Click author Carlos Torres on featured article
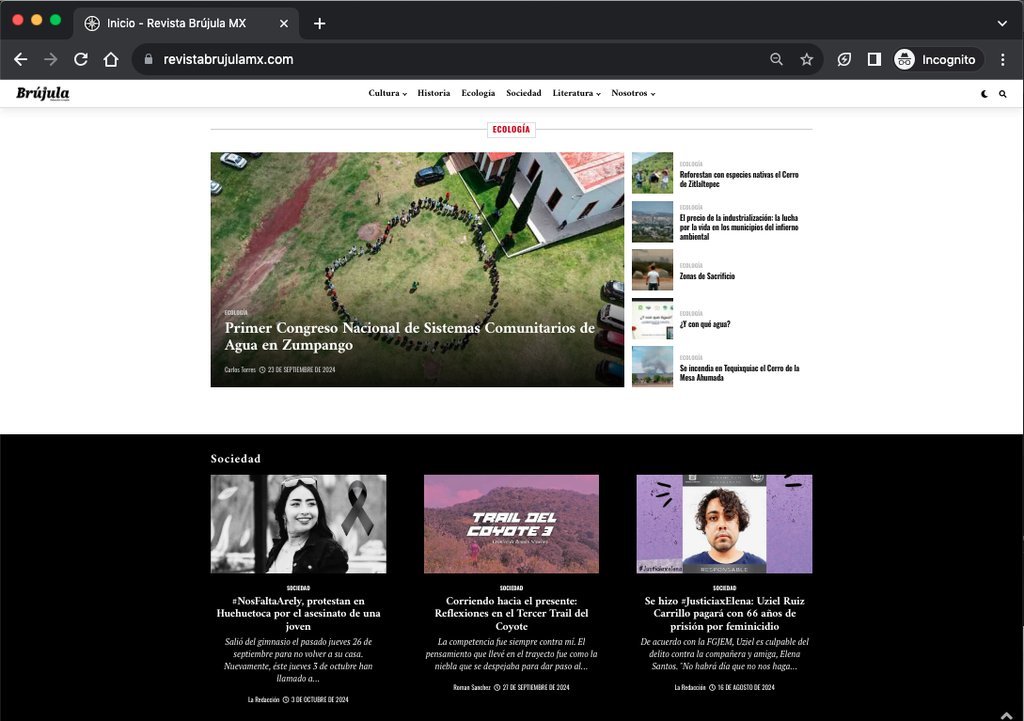This screenshot has width=1024, height=721. coord(240,370)
